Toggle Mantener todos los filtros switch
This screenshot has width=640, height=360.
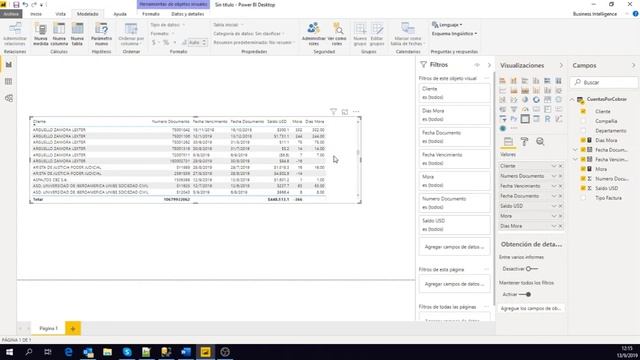click(x=525, y=294)
